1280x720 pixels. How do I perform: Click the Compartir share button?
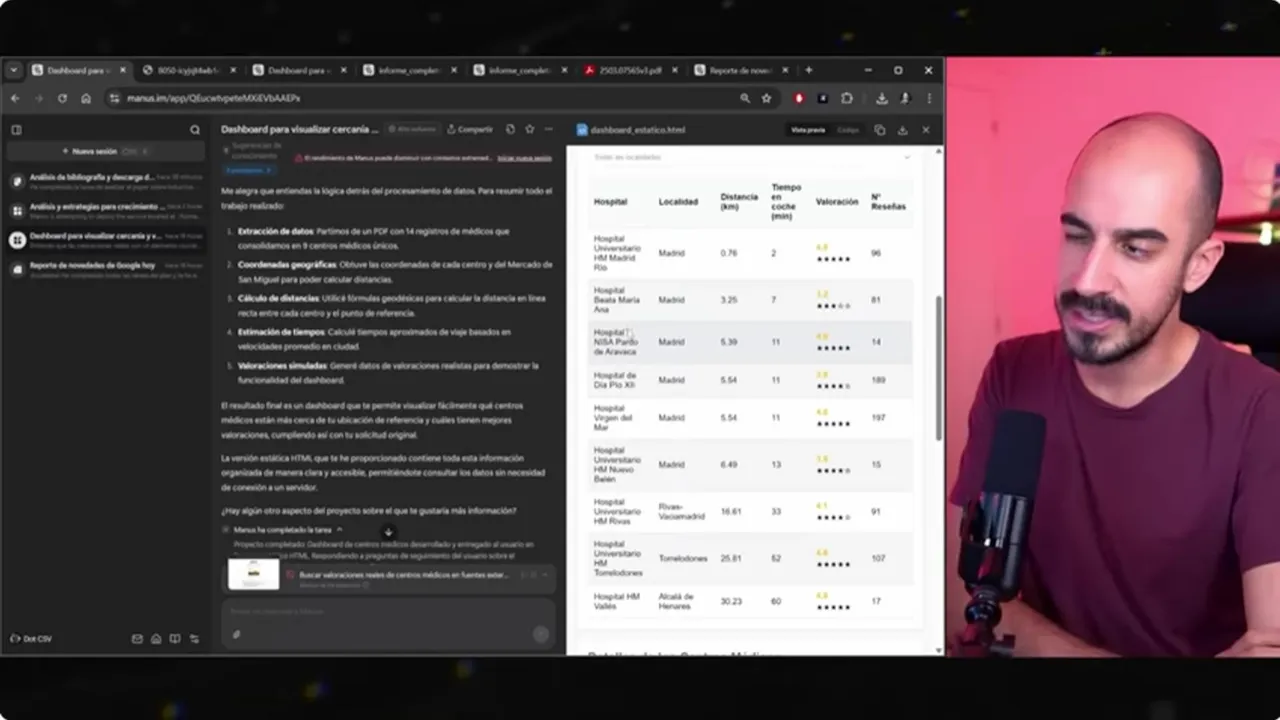pos(470,129)
